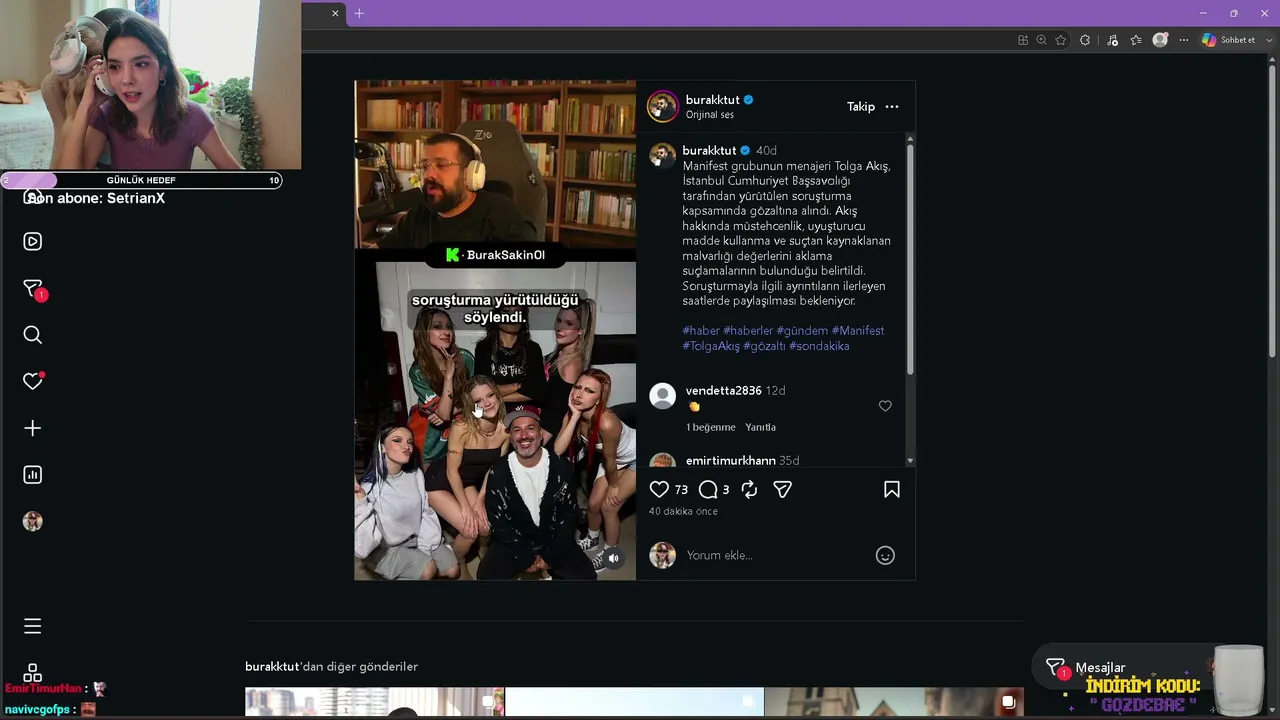
Task: Open notifications heart in the sidebar
Action: click(33, 381)
